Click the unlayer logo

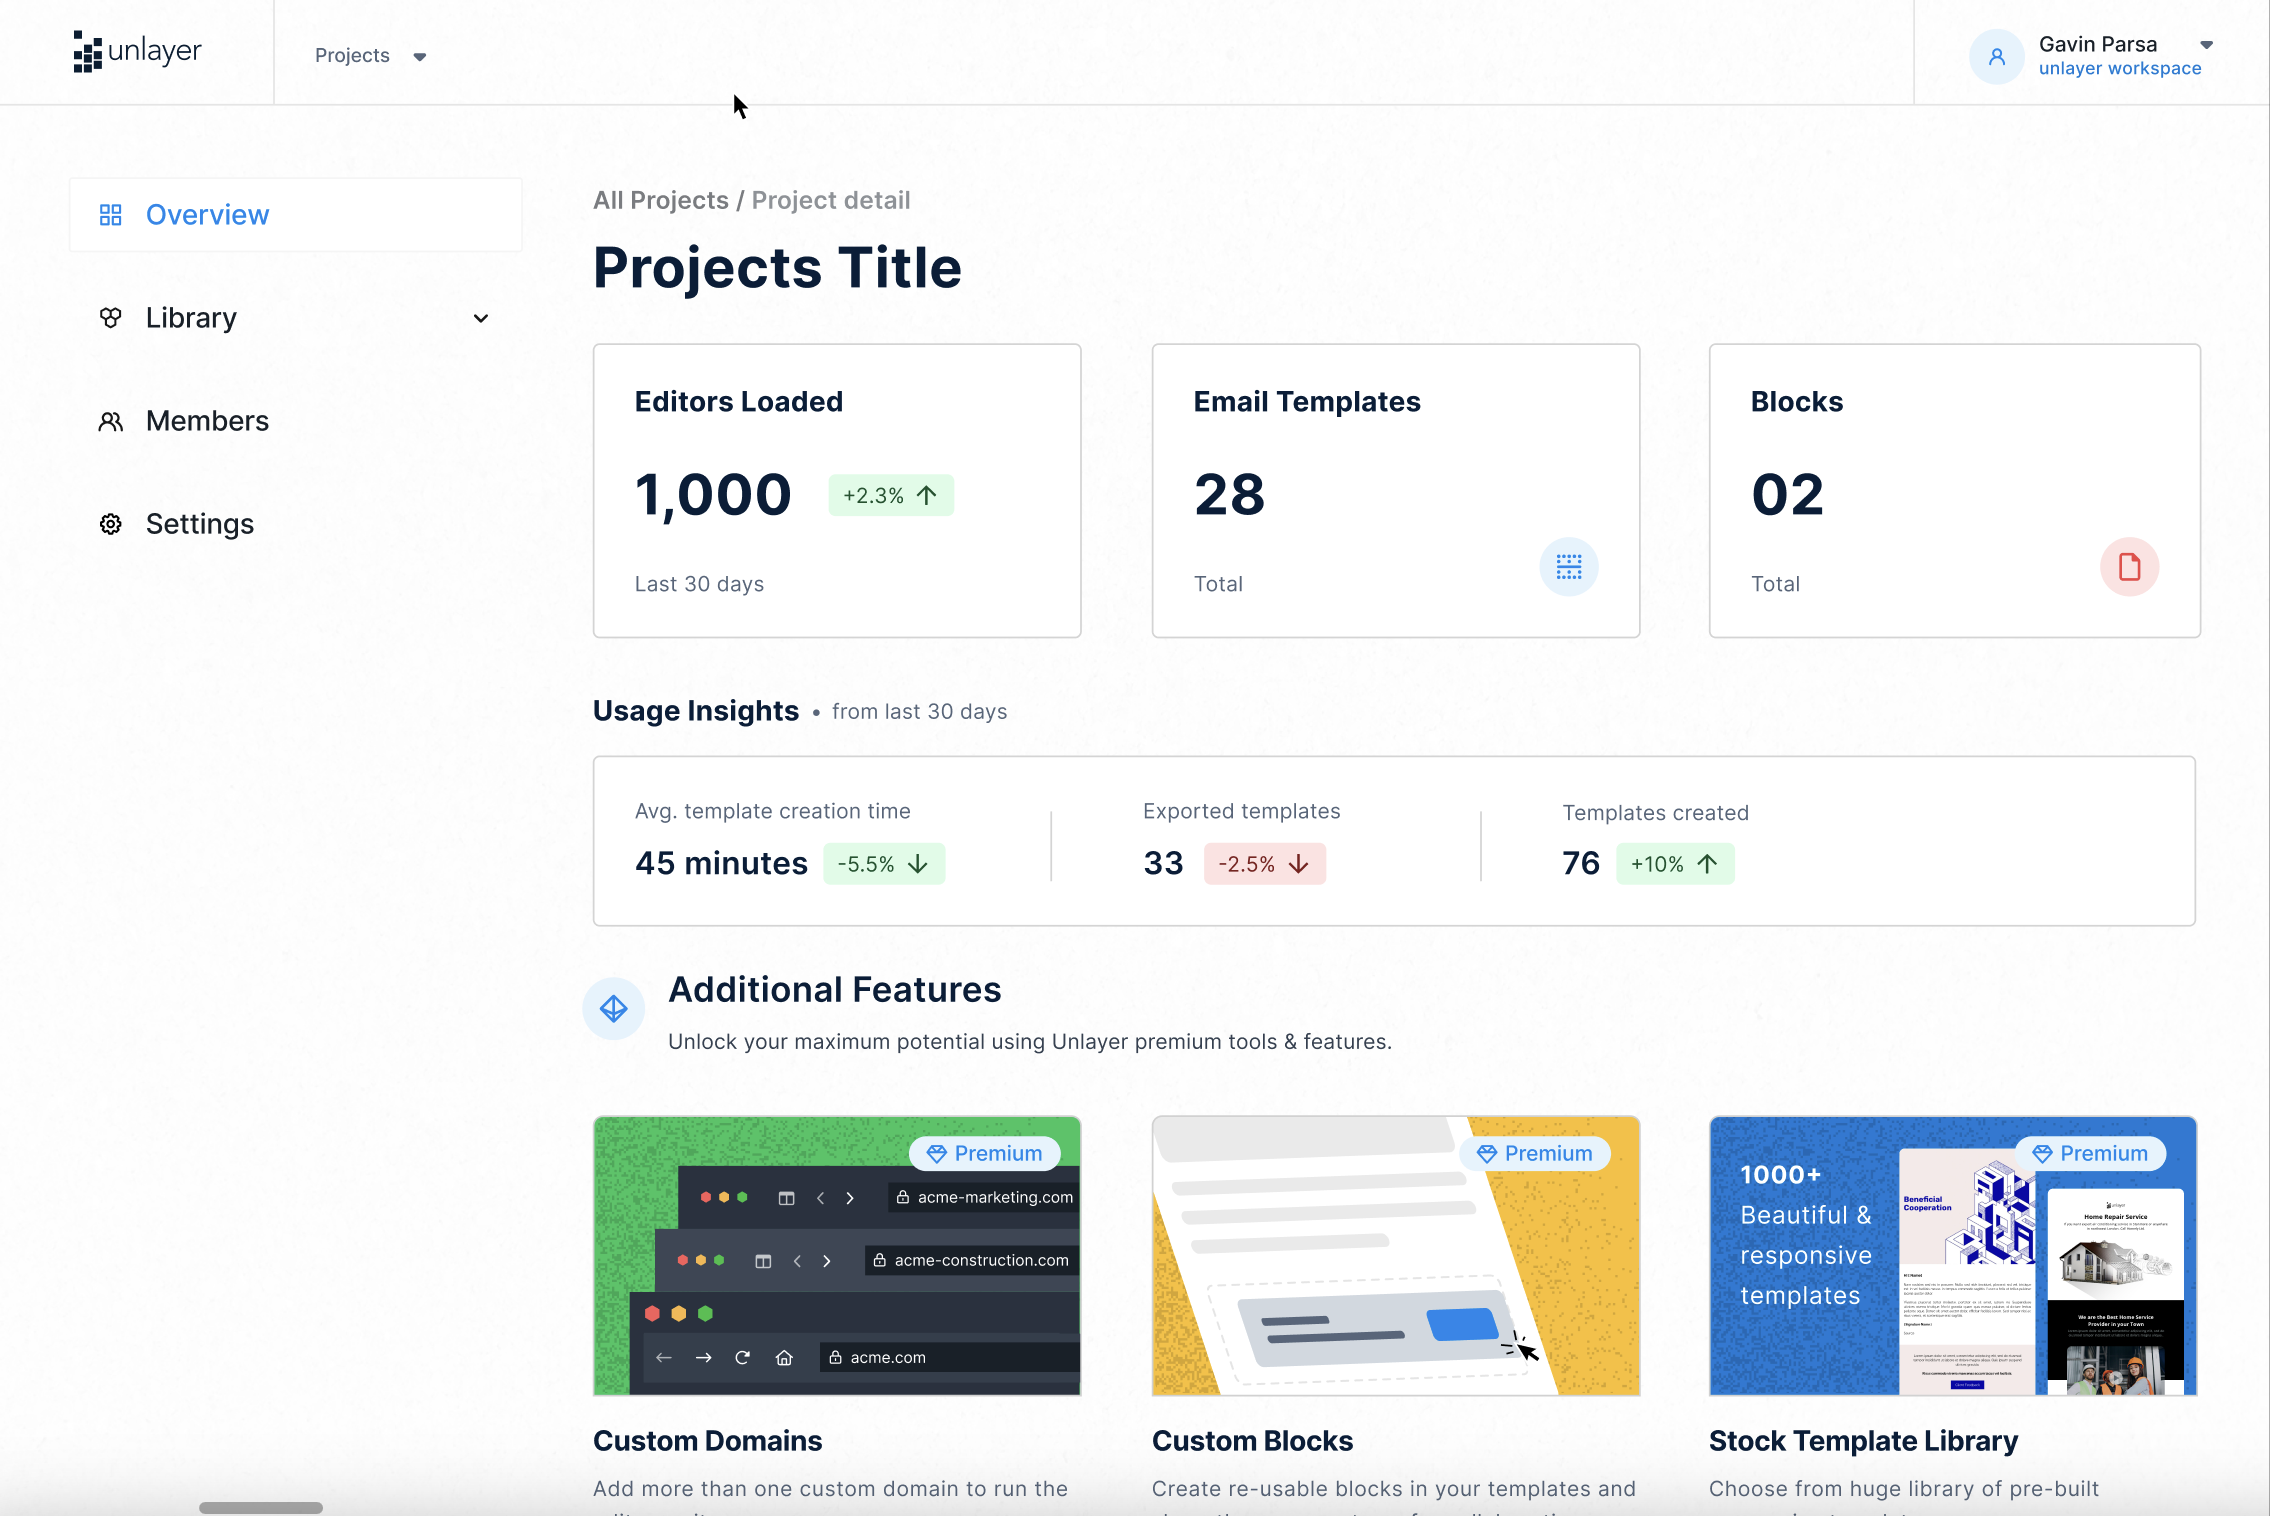(x=137, y=51)
